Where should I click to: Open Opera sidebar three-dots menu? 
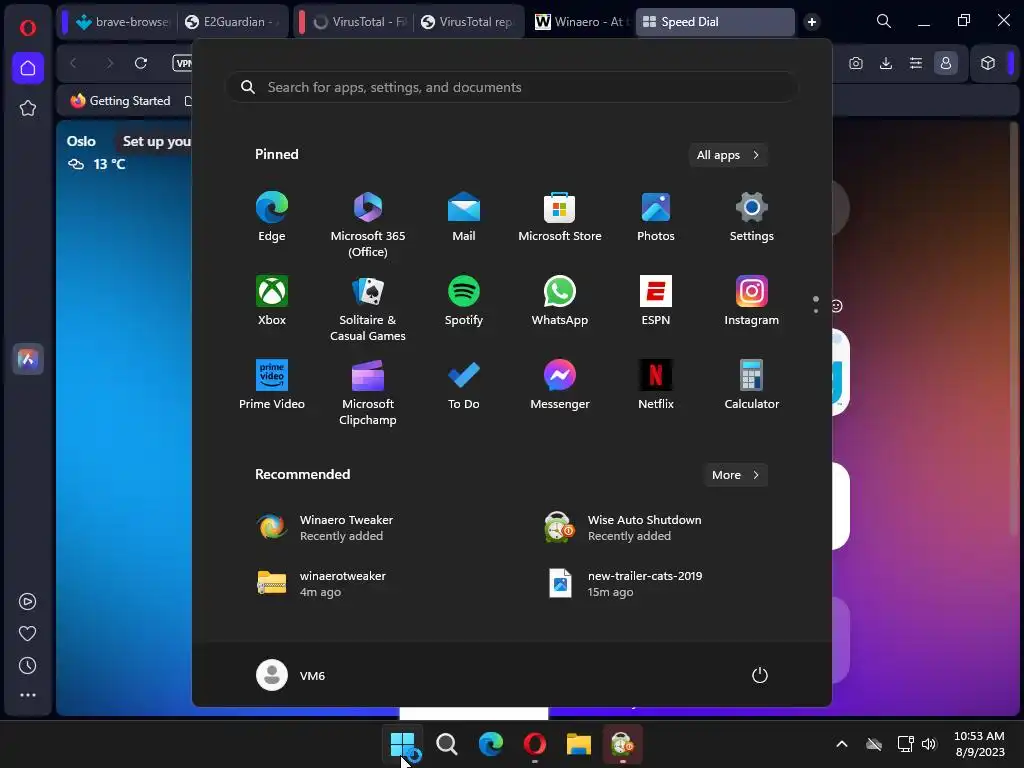27,695
